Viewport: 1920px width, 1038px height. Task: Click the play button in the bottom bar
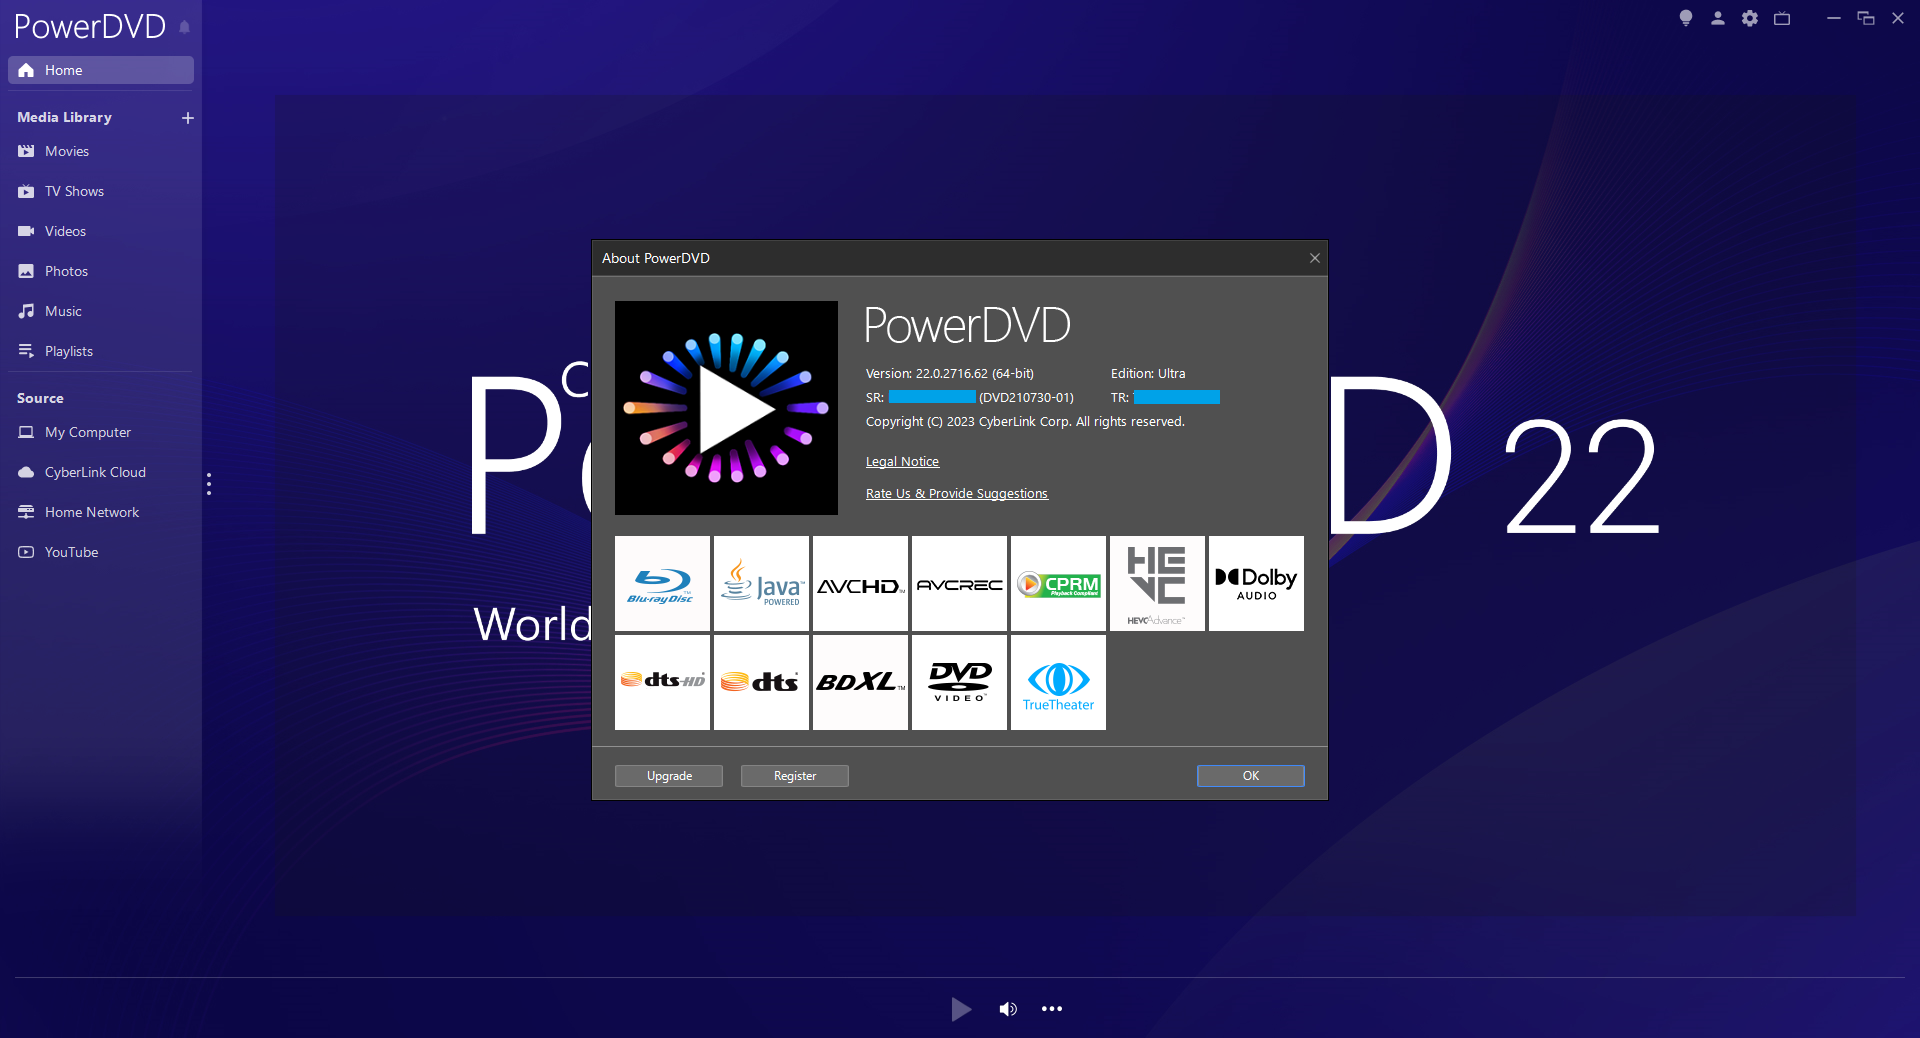pos(961,1009)
